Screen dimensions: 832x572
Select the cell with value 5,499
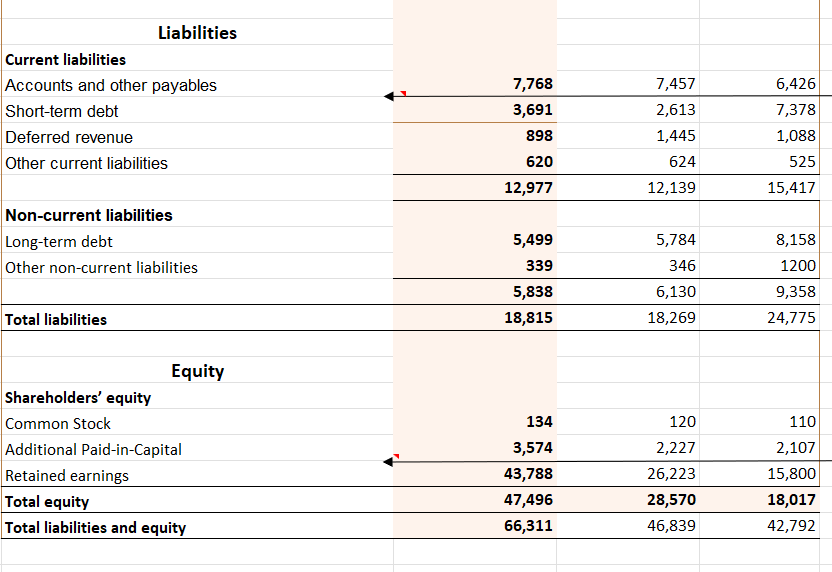(475, 240)
